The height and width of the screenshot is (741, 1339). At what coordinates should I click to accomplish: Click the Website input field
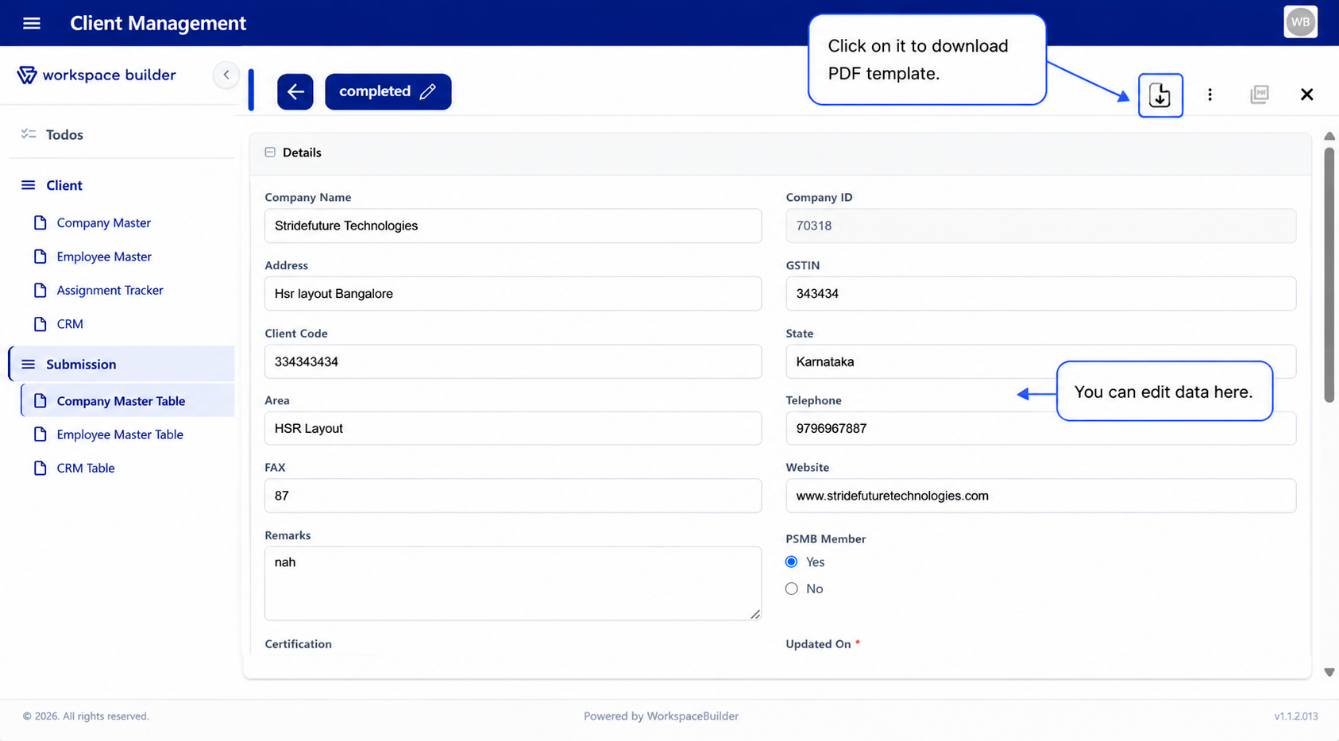pyautogui.click(x=1041, y=496)
